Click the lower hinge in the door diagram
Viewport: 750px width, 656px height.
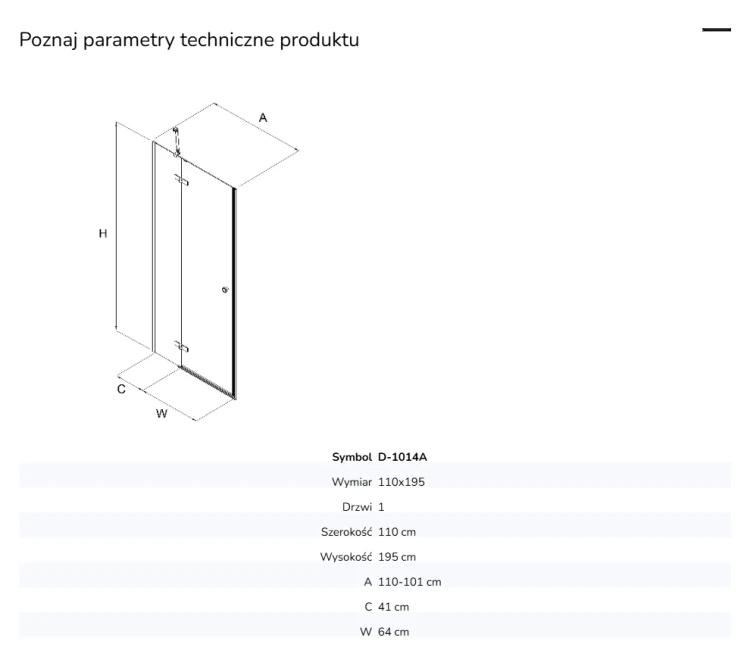(181, 346)
